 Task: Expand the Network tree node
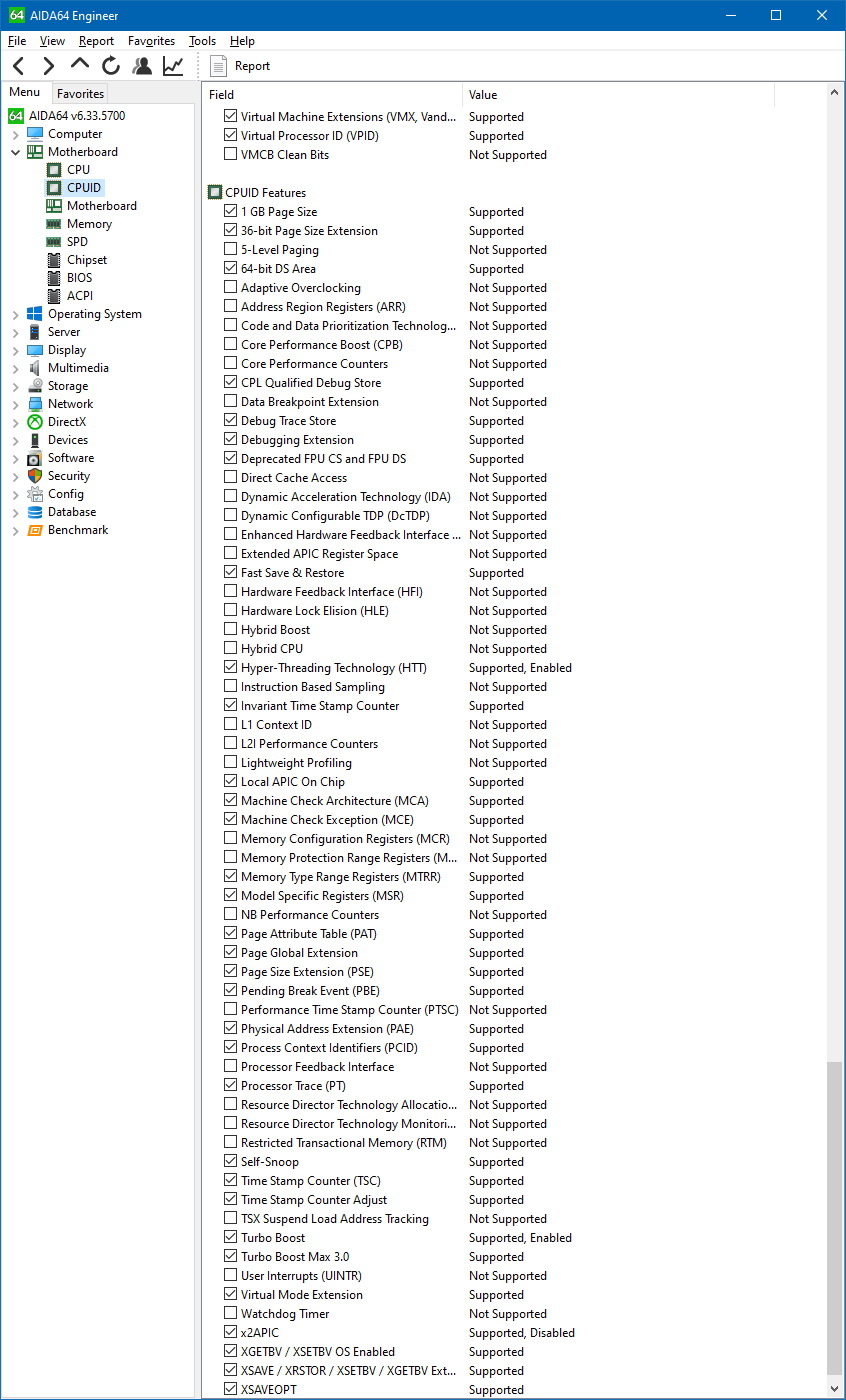tap(15, 404)
